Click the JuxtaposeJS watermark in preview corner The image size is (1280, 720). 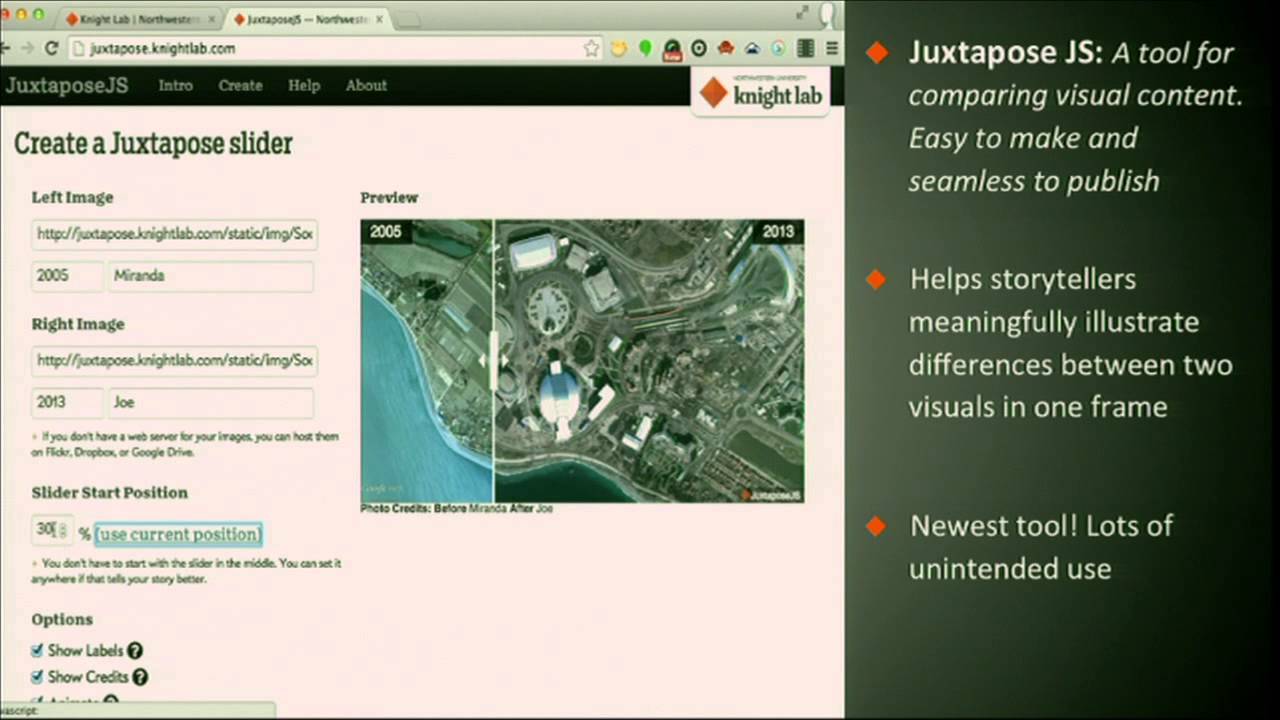point(771,494)
